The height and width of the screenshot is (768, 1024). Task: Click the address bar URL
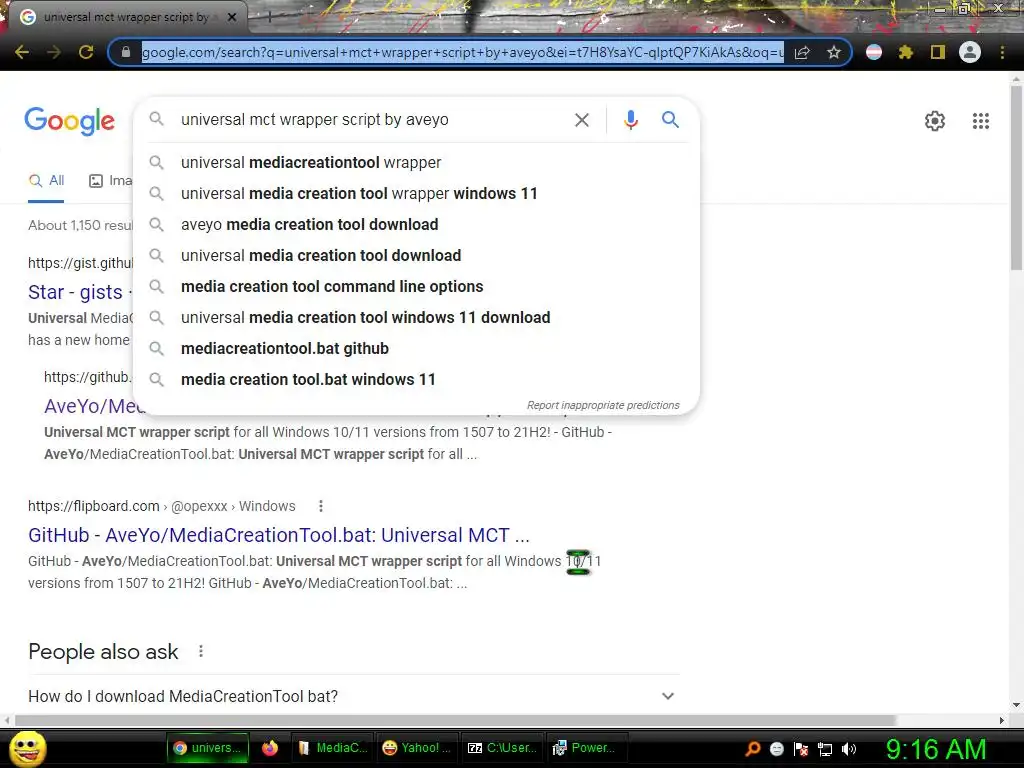click(x=462, y=52)
